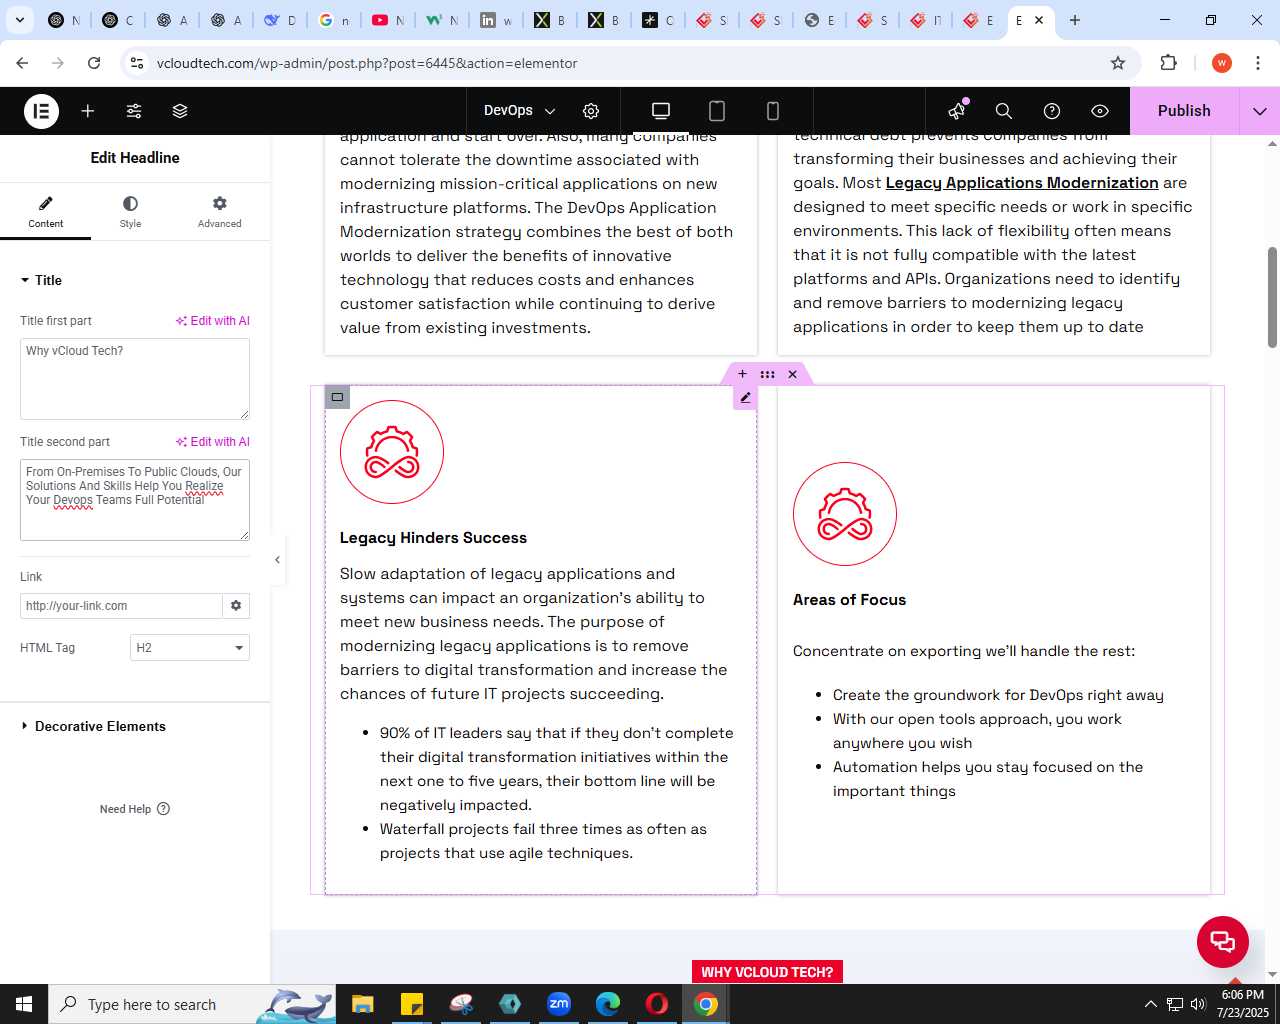Open Site Settings sliders icon

[134, 111]
